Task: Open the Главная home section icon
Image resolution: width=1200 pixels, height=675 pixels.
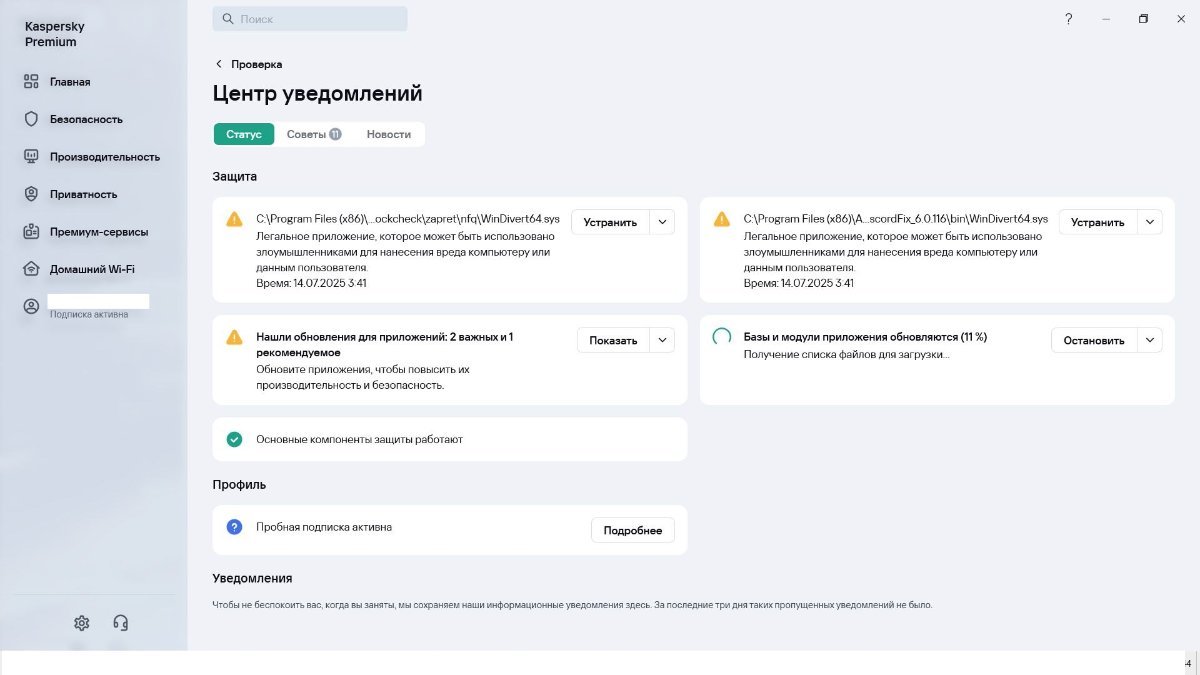Action: [x=31, y=82]
